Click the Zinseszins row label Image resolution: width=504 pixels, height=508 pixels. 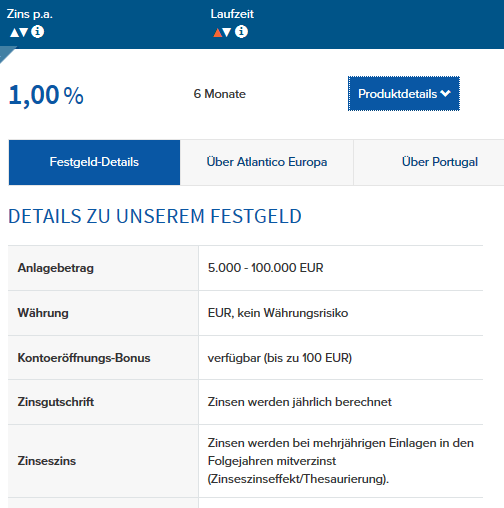[47, 461]
